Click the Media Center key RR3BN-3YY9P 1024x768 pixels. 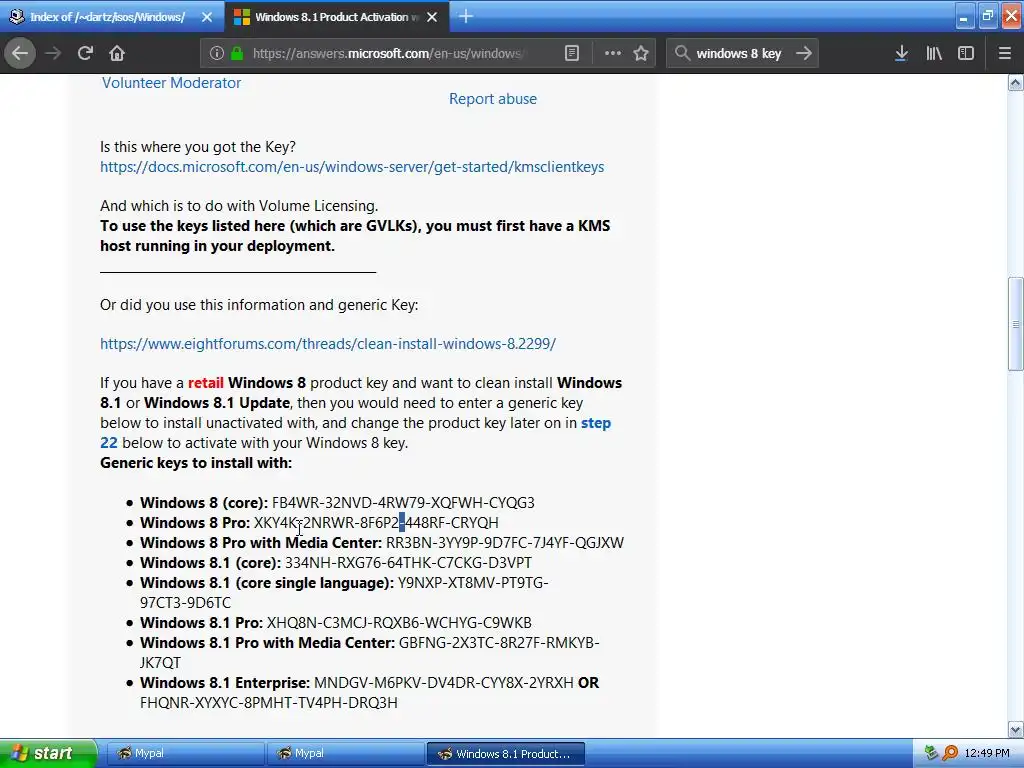505,543
